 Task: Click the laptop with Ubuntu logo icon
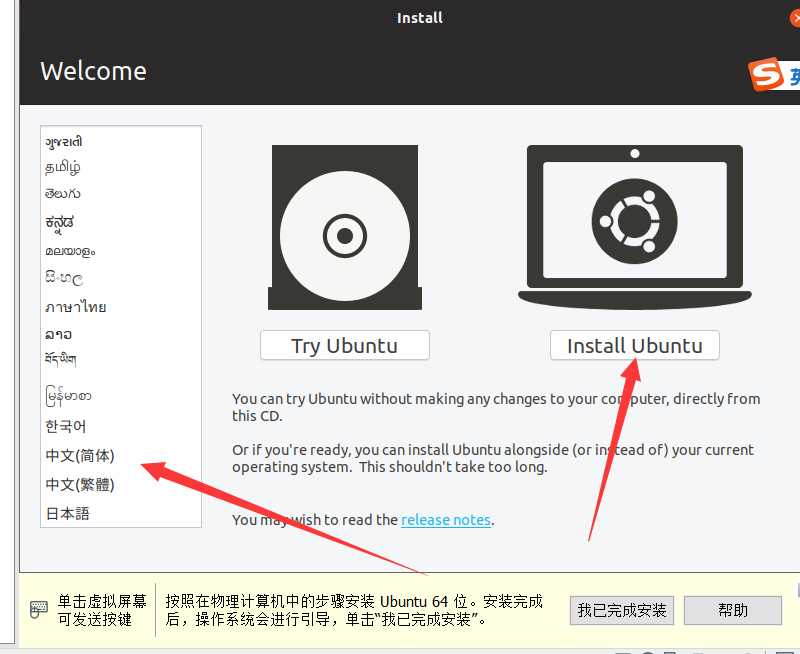pyautogui.click(x=635, y=228)
